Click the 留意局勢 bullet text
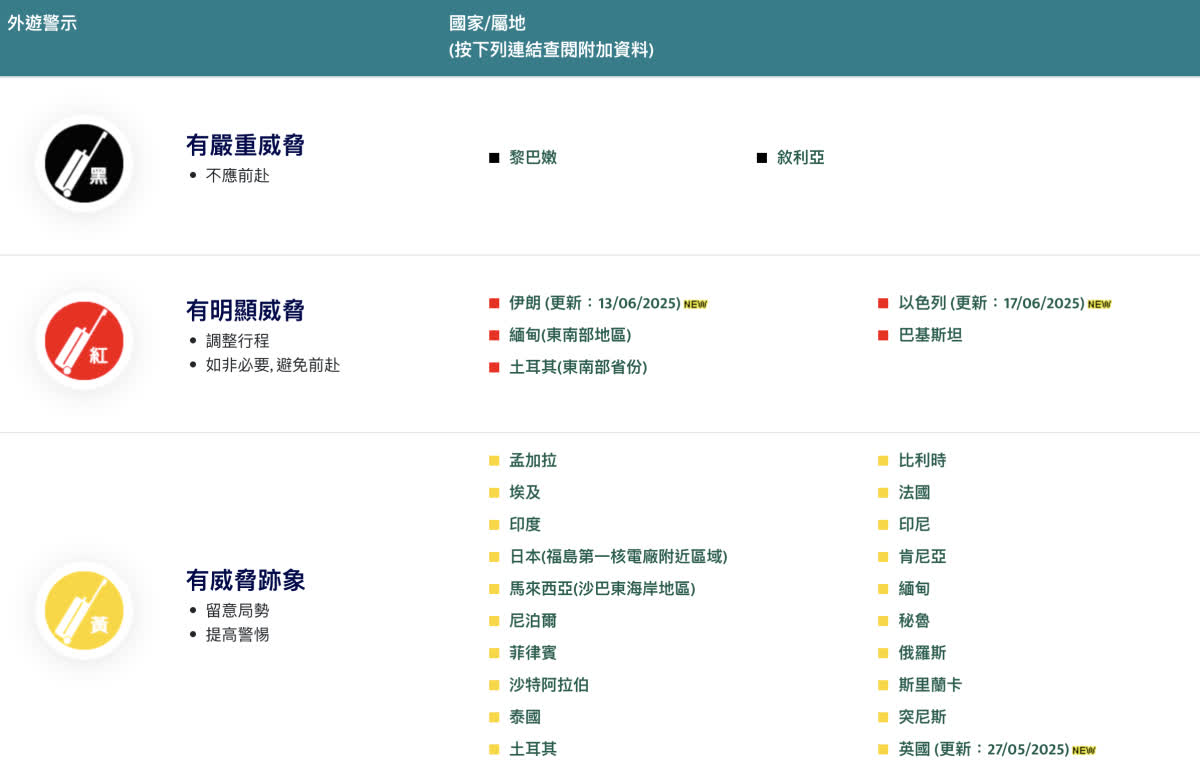This screenshot has width=1200, height=779. tap(238, 610)
